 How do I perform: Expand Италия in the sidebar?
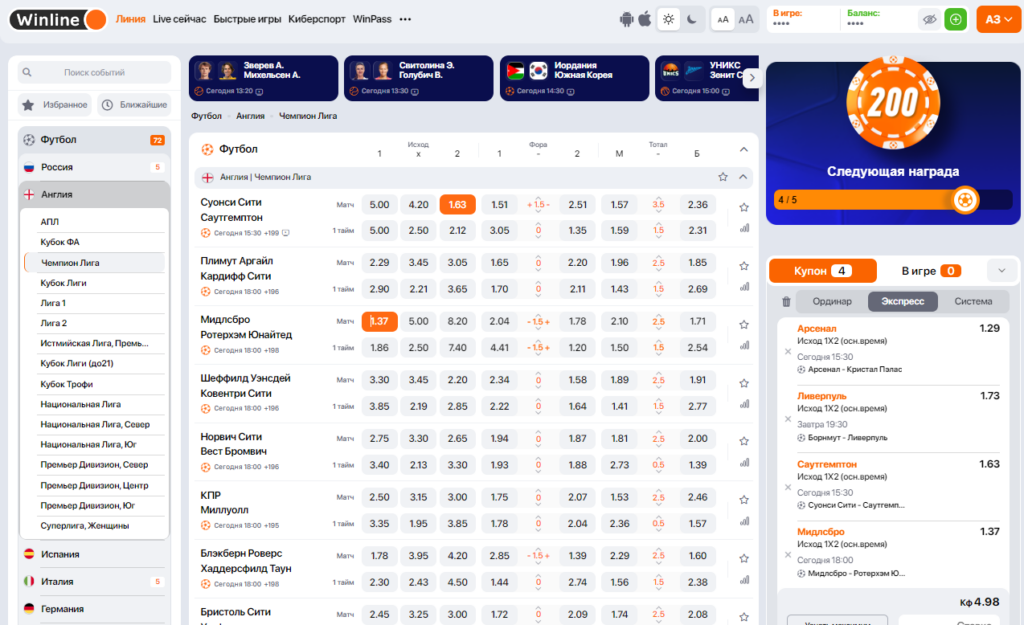click(x=95, y=581)
